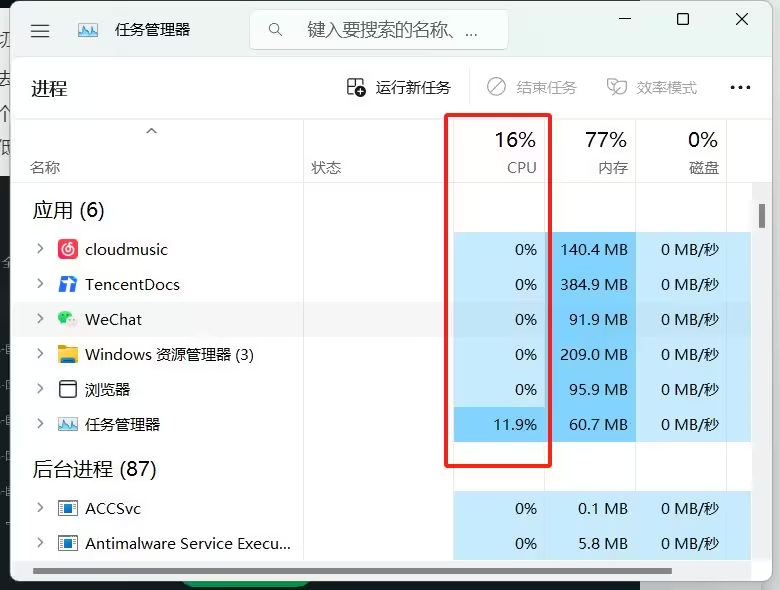780x590 pixels.
Task: Minimize the Task Manager window
Action: pyautogui.click(x=625, y=19)
